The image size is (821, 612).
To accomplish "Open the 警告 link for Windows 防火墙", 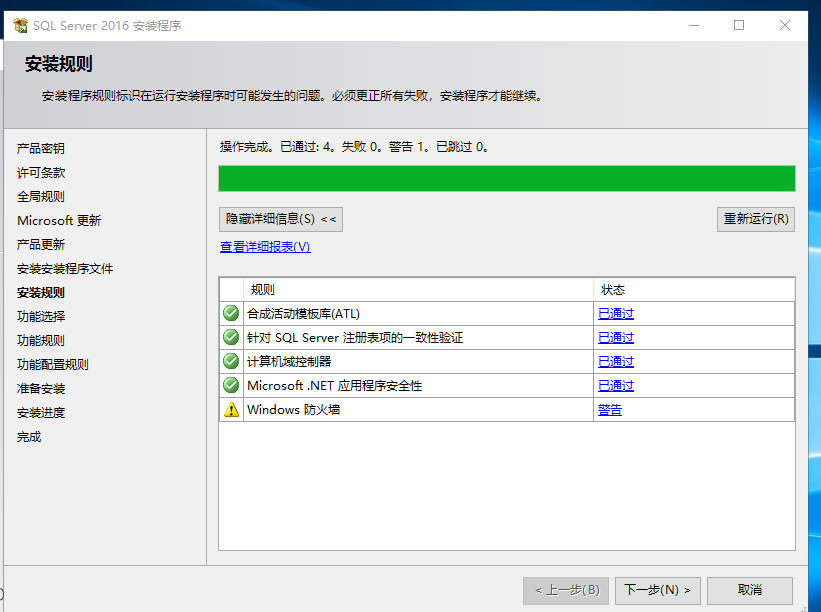I will point(610,410).
